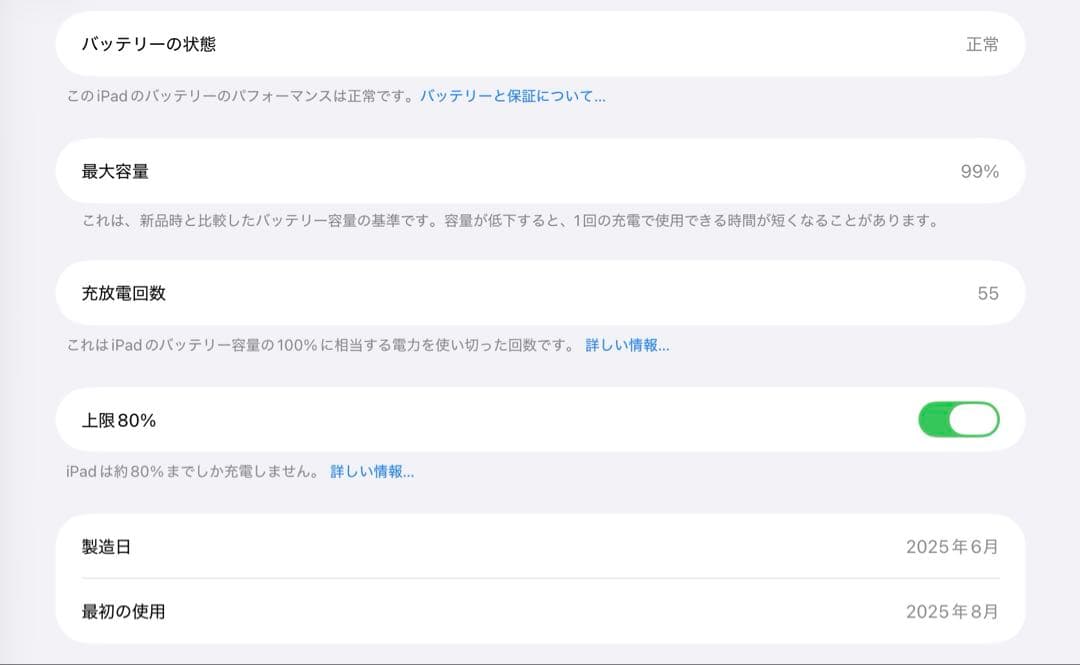This screenshot has height=665, width=1080.
Task: Click the 上限80% label text
Action: [x=119, y=420]
